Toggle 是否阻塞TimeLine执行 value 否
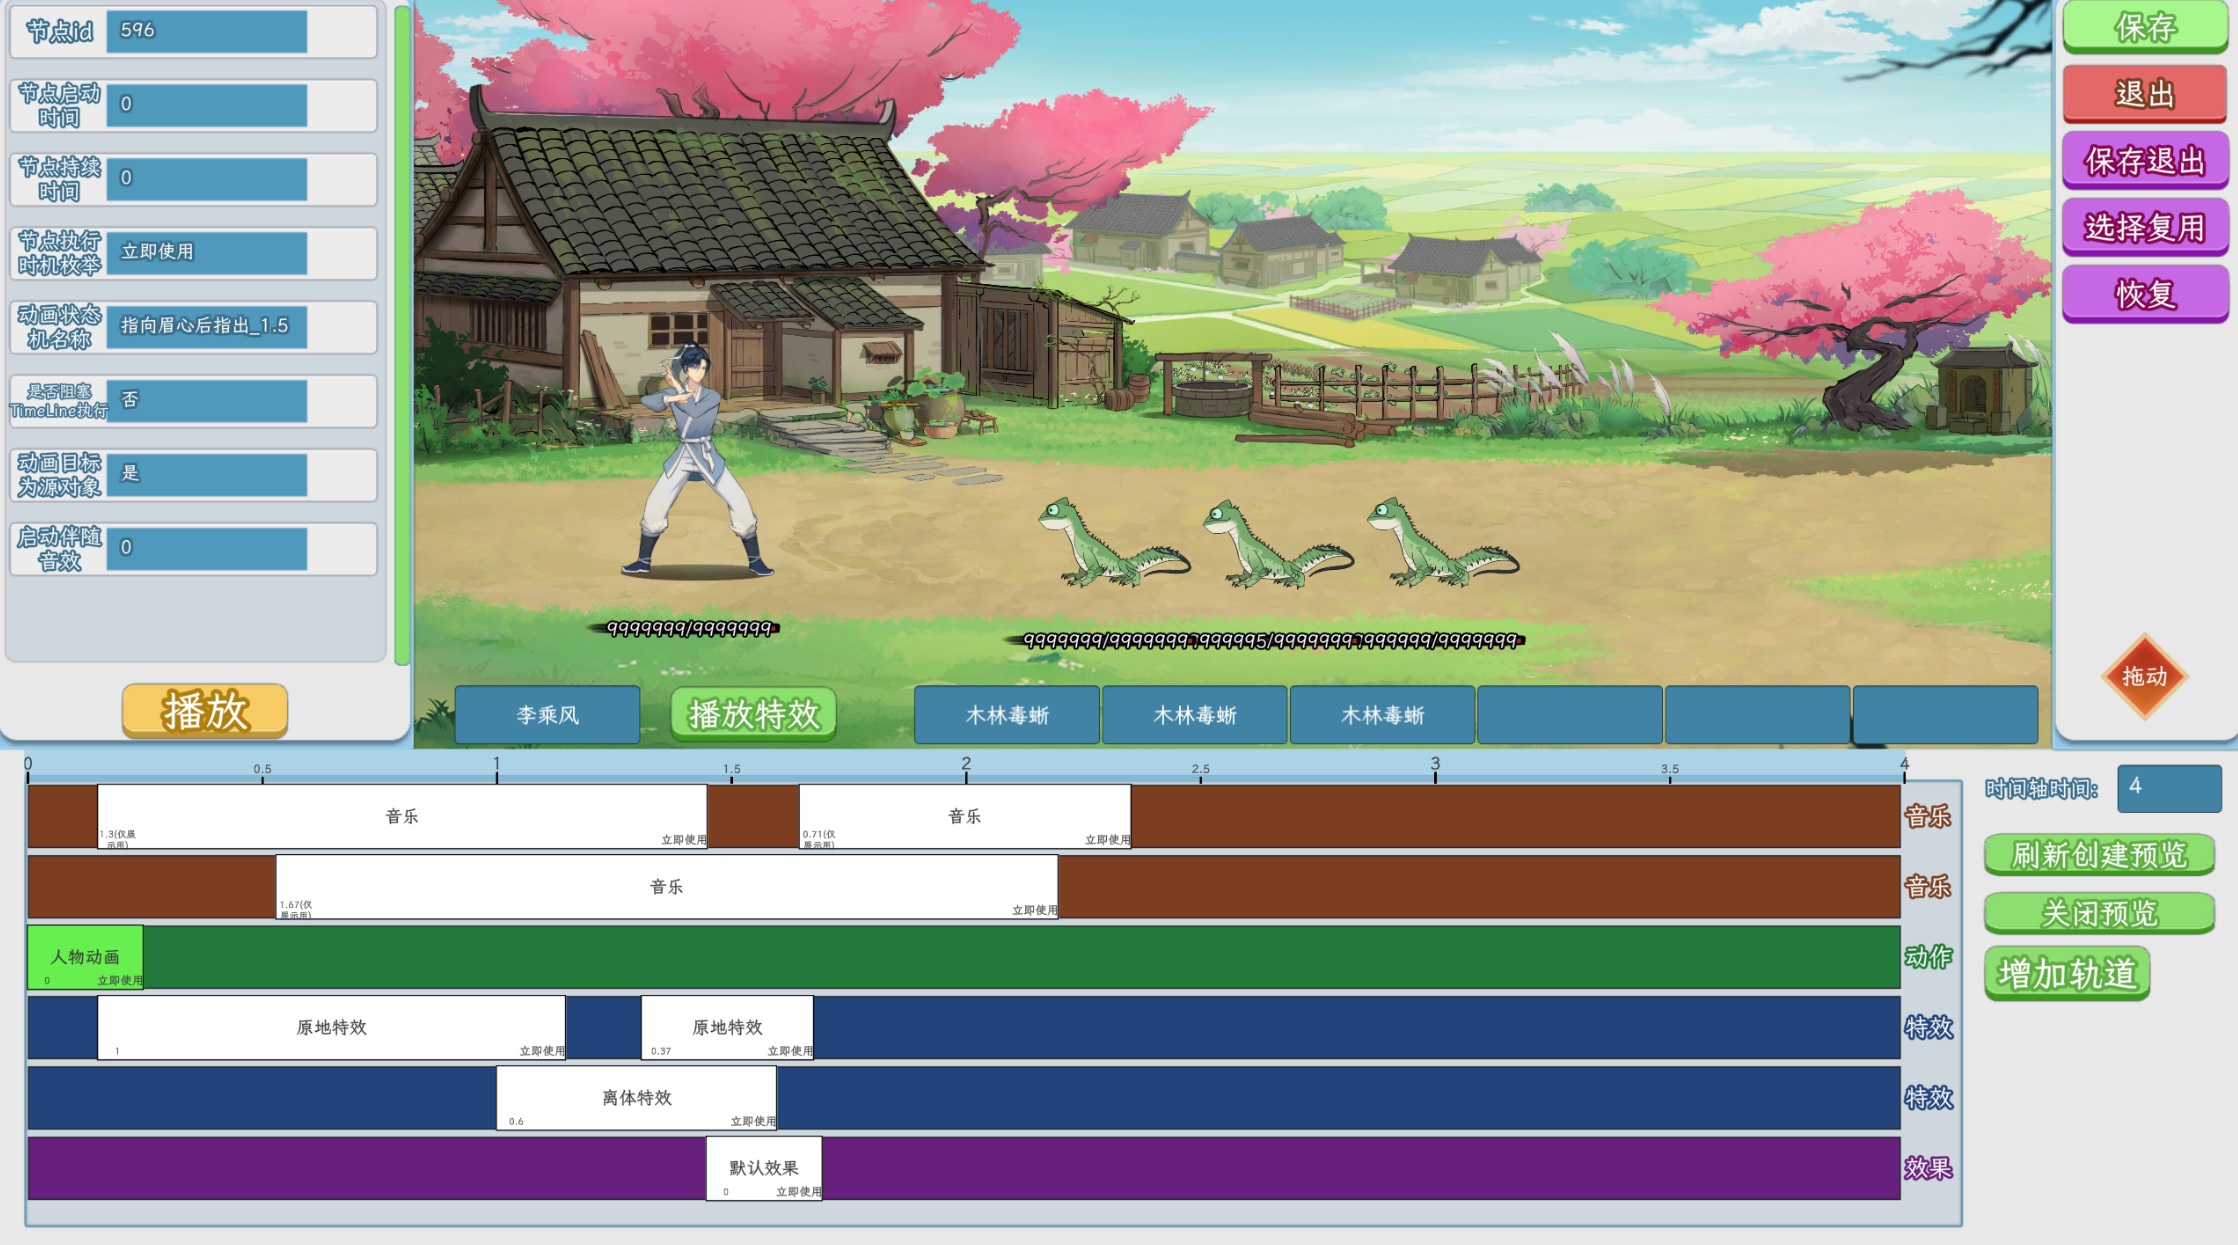This screenshot has width=2238, height=1245. 207,401
